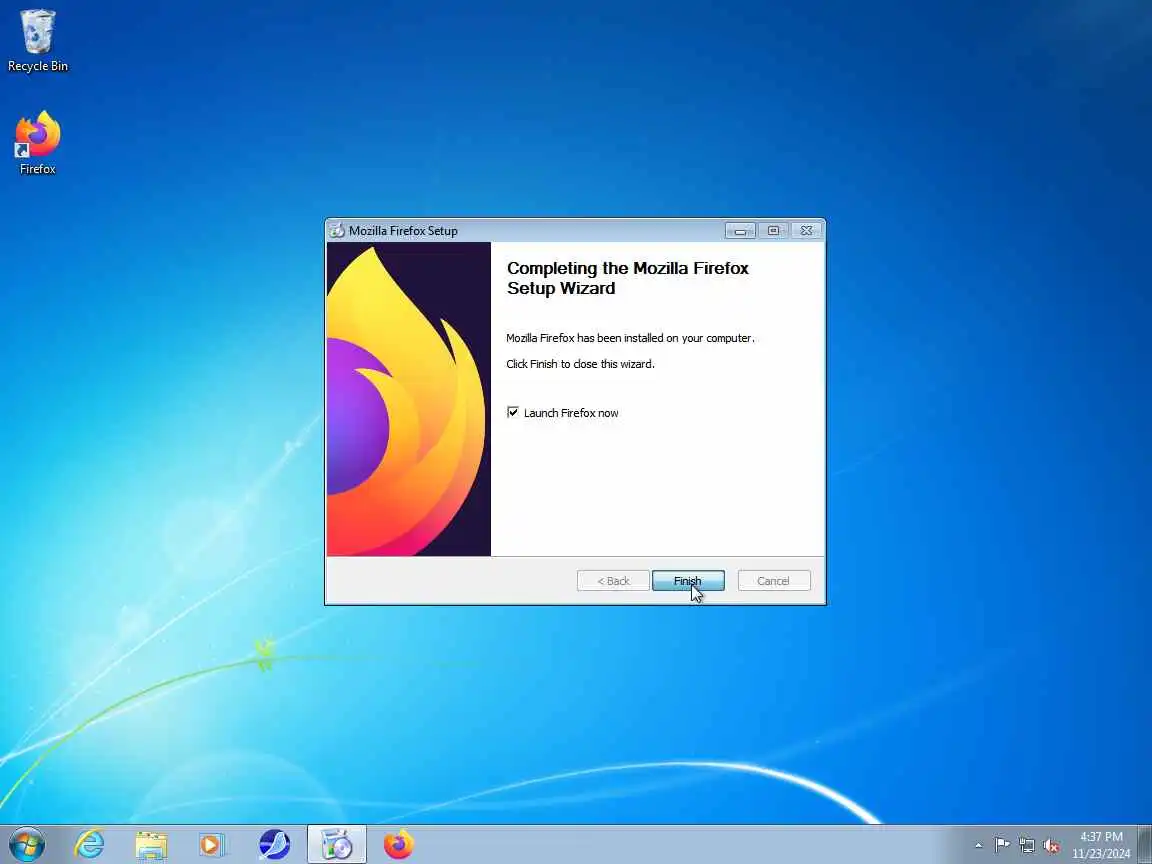
Task: Select the Firefox desktop shortcut
Action: [37, 143]
